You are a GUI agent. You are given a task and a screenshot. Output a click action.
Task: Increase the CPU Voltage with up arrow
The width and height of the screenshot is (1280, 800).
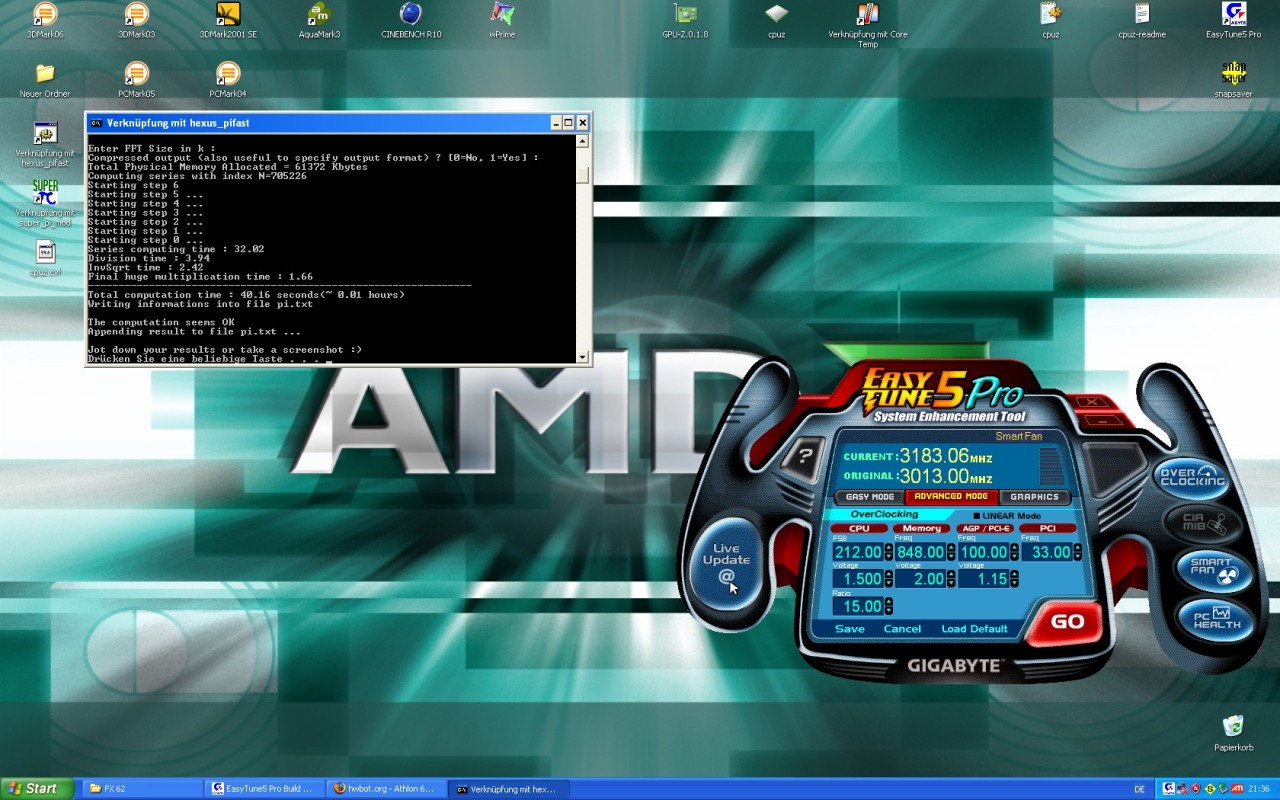889,574
